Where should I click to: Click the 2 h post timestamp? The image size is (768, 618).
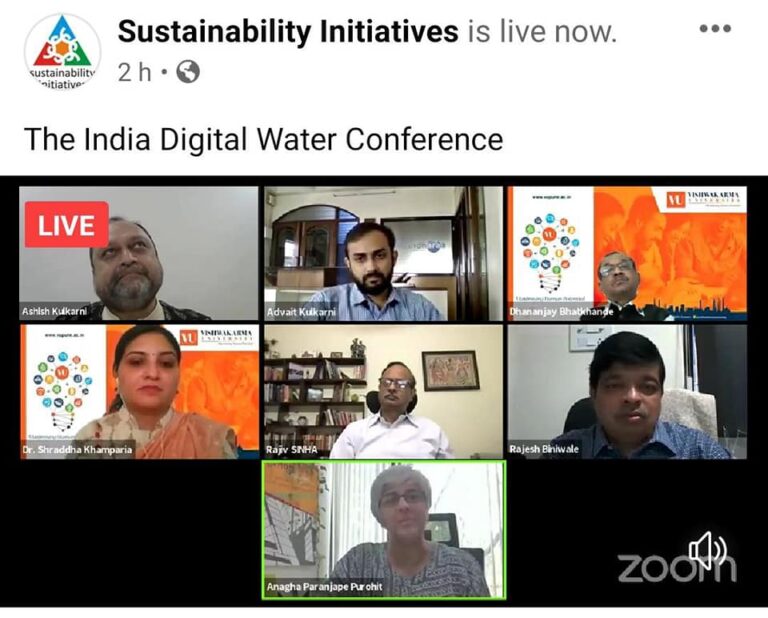tap(134, 72)
